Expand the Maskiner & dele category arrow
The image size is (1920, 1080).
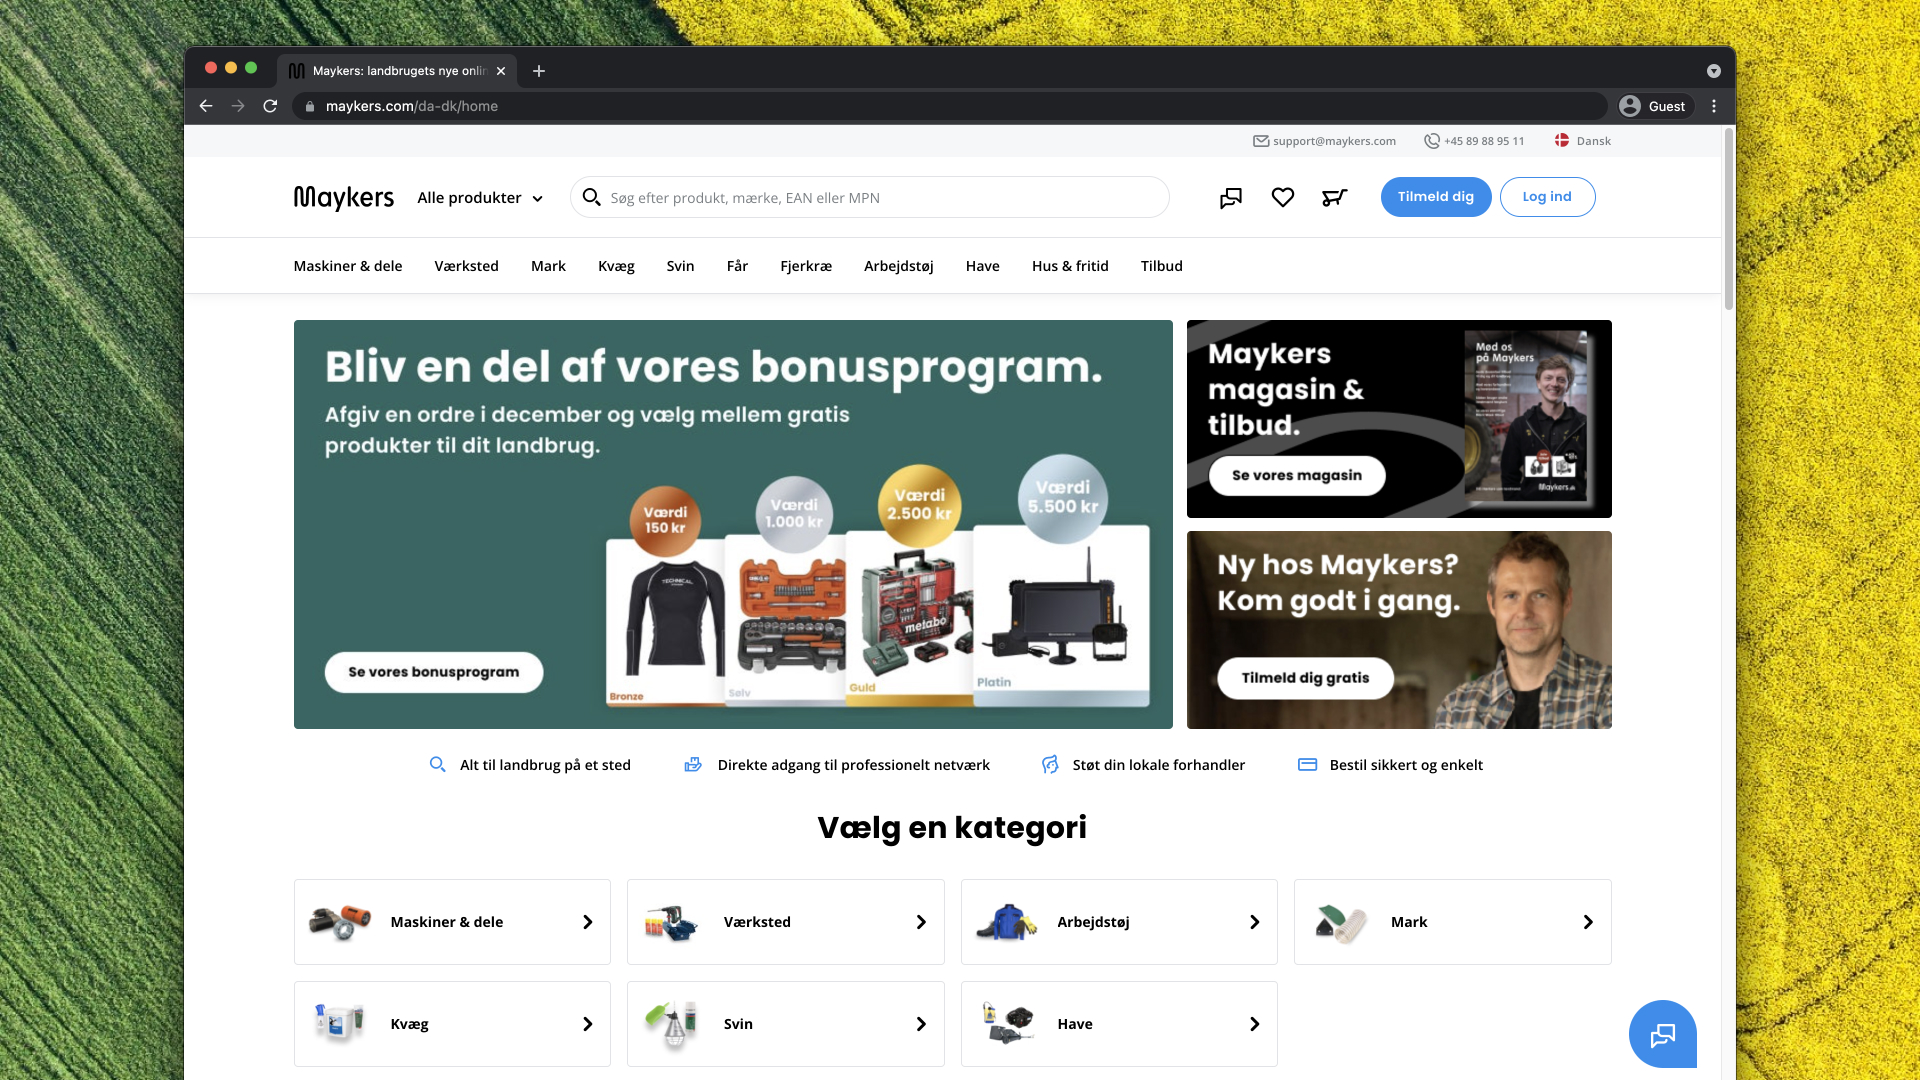[x=587, y=922]
